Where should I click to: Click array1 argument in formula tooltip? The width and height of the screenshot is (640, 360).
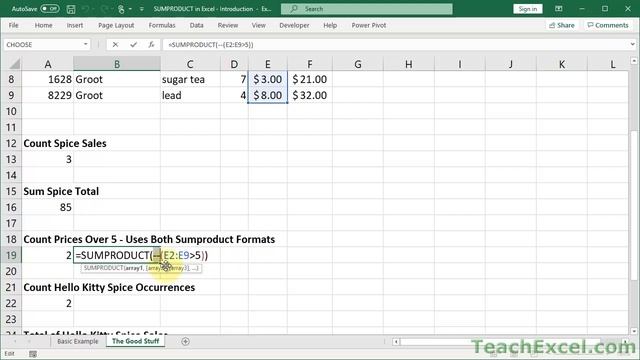pyautogui.click(x=133, y=268)
